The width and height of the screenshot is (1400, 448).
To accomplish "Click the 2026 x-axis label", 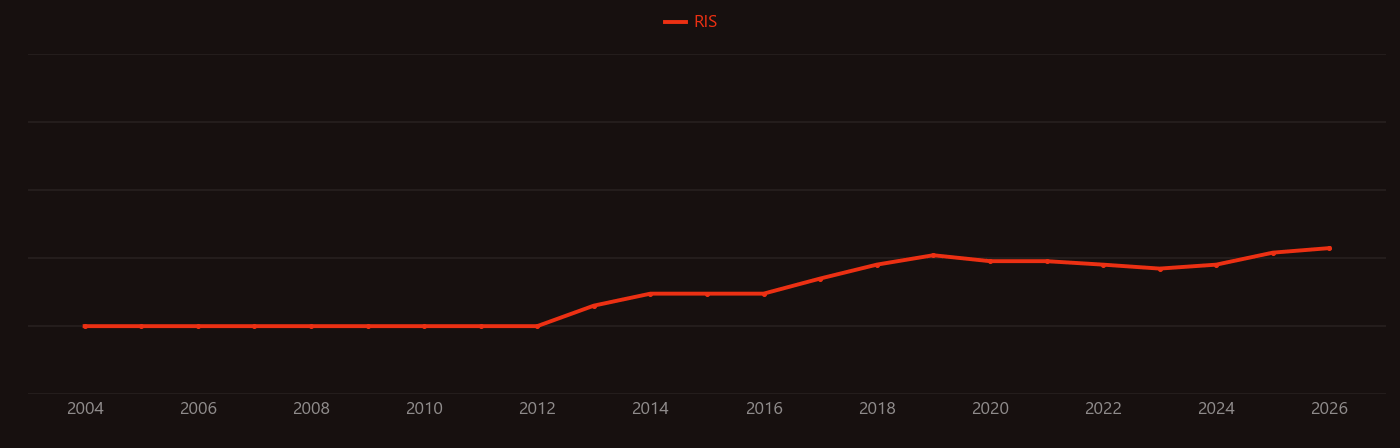I will 1329,409.
